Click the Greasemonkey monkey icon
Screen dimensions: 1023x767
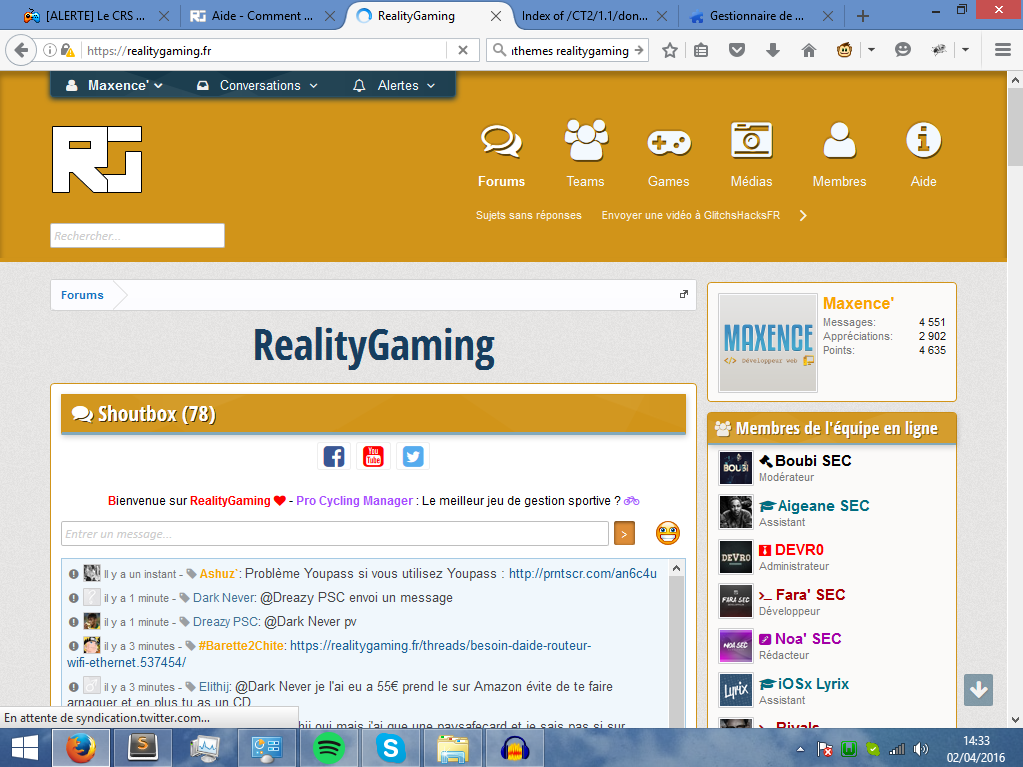click(x=844, y=50)
